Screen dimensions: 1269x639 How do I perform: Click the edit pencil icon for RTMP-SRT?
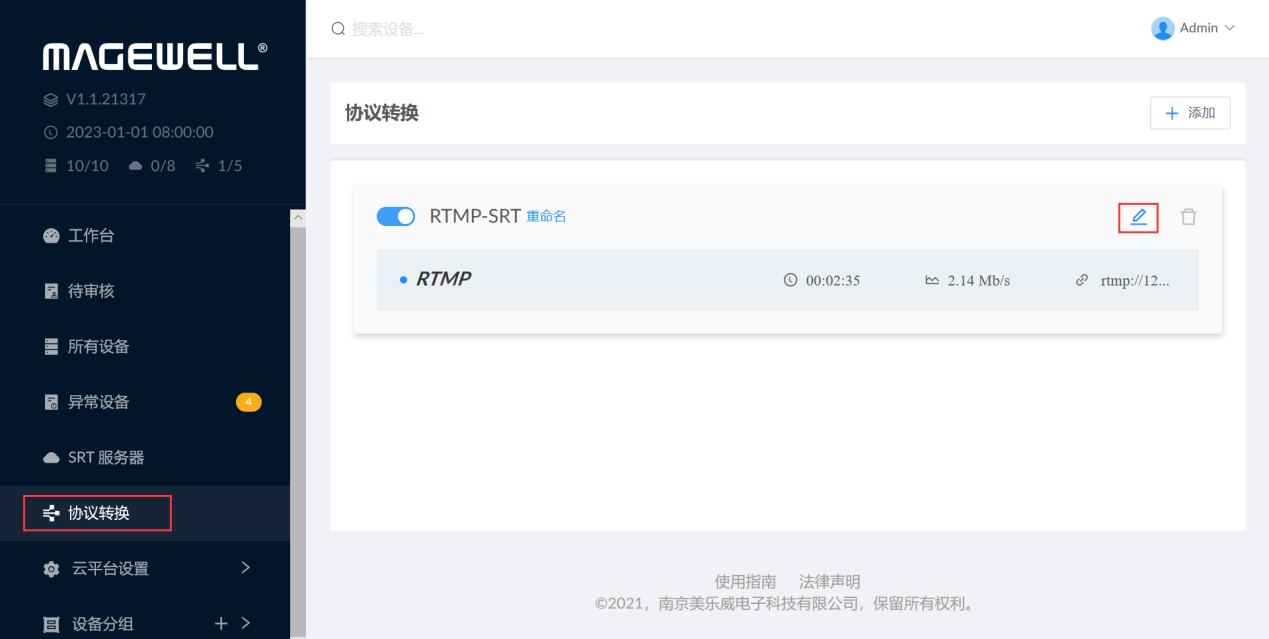(x=1138, y=217)
